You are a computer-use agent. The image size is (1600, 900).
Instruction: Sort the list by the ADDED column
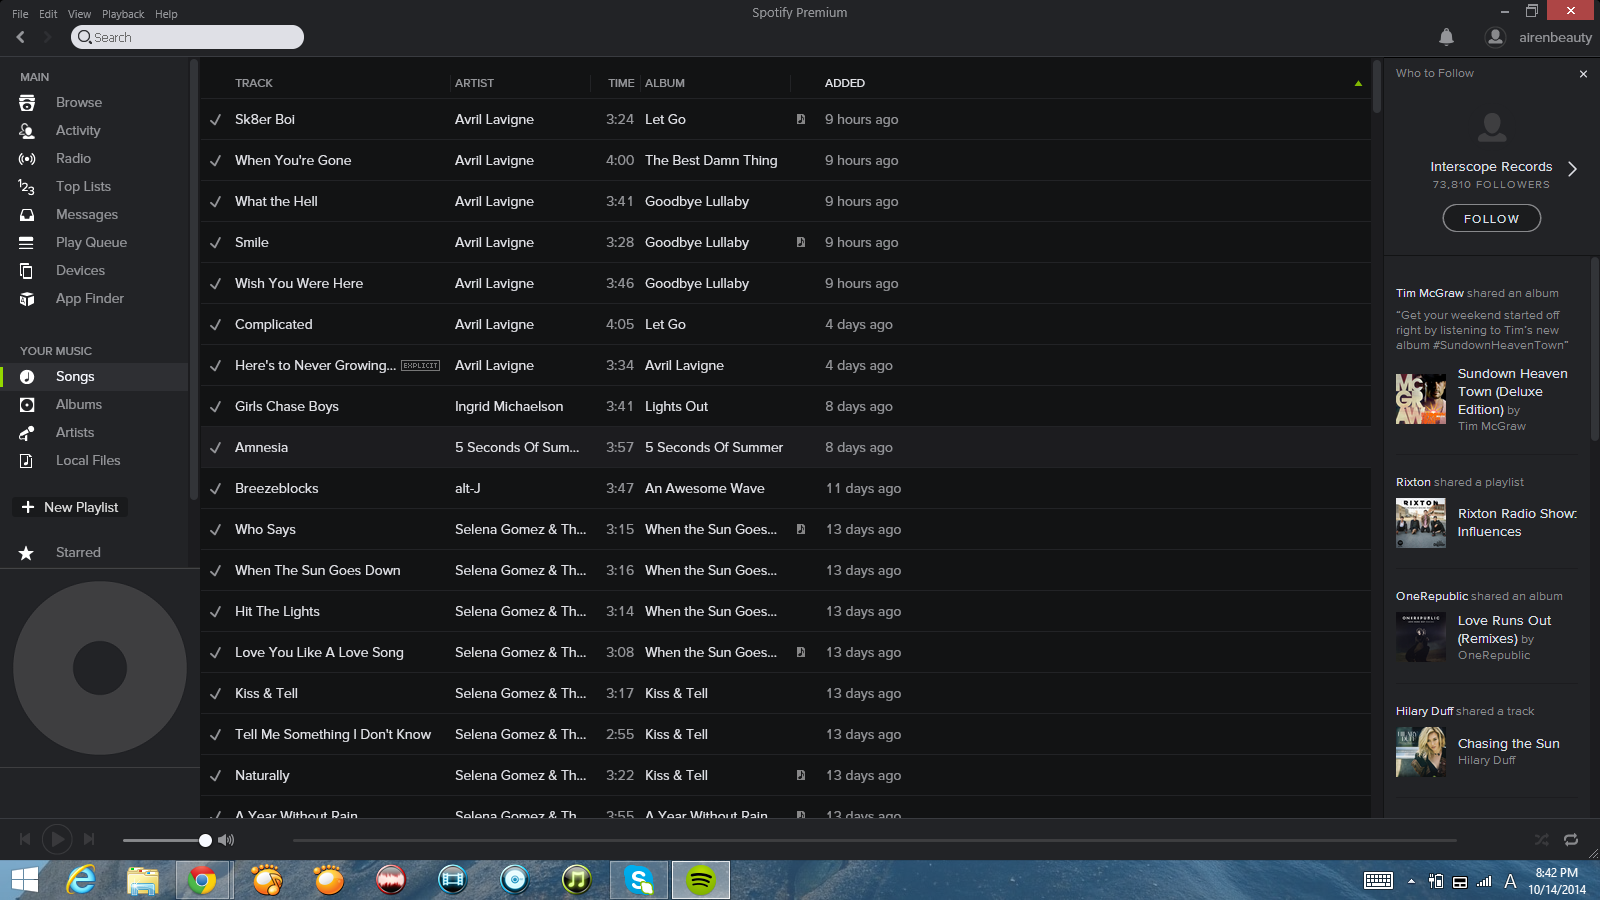[845, 83]
